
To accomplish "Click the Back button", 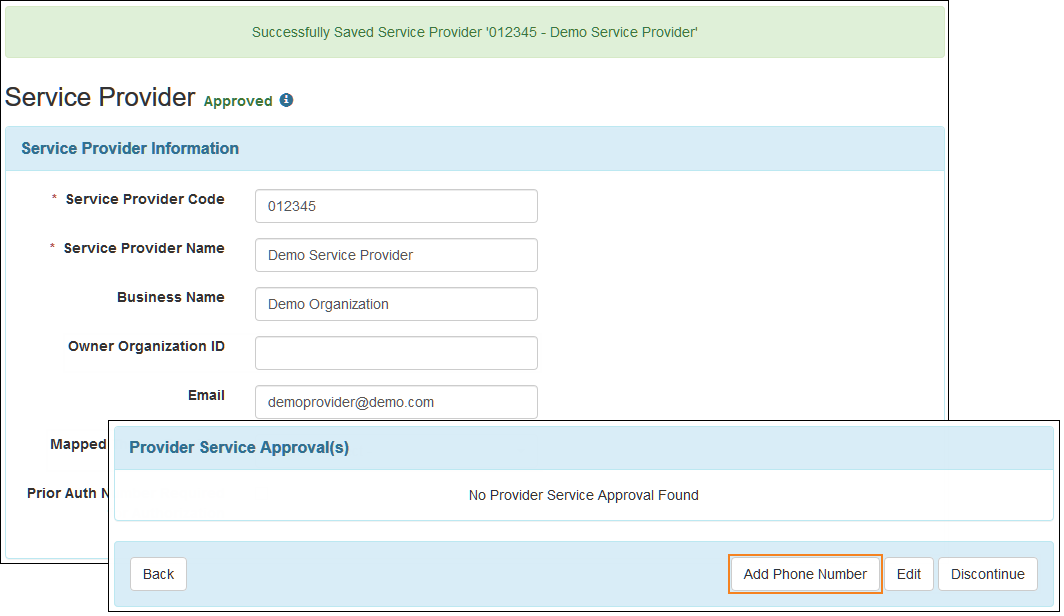I will (x=157, y=574).
